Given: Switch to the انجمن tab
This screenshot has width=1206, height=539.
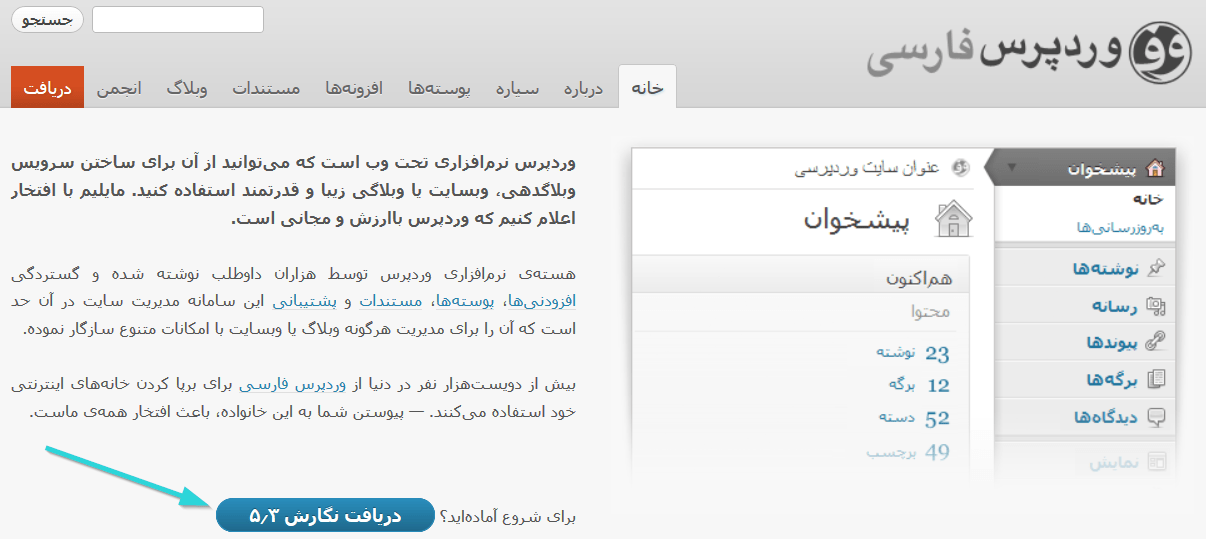Looking at the screenshot, I should coord(119,88).
